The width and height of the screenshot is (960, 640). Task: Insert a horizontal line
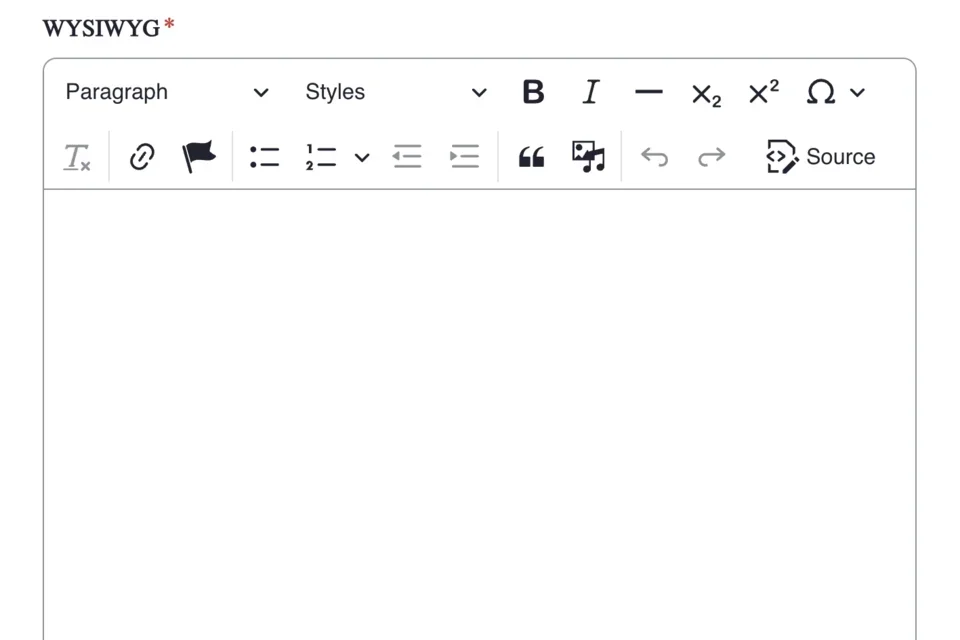tap(648, 92)
